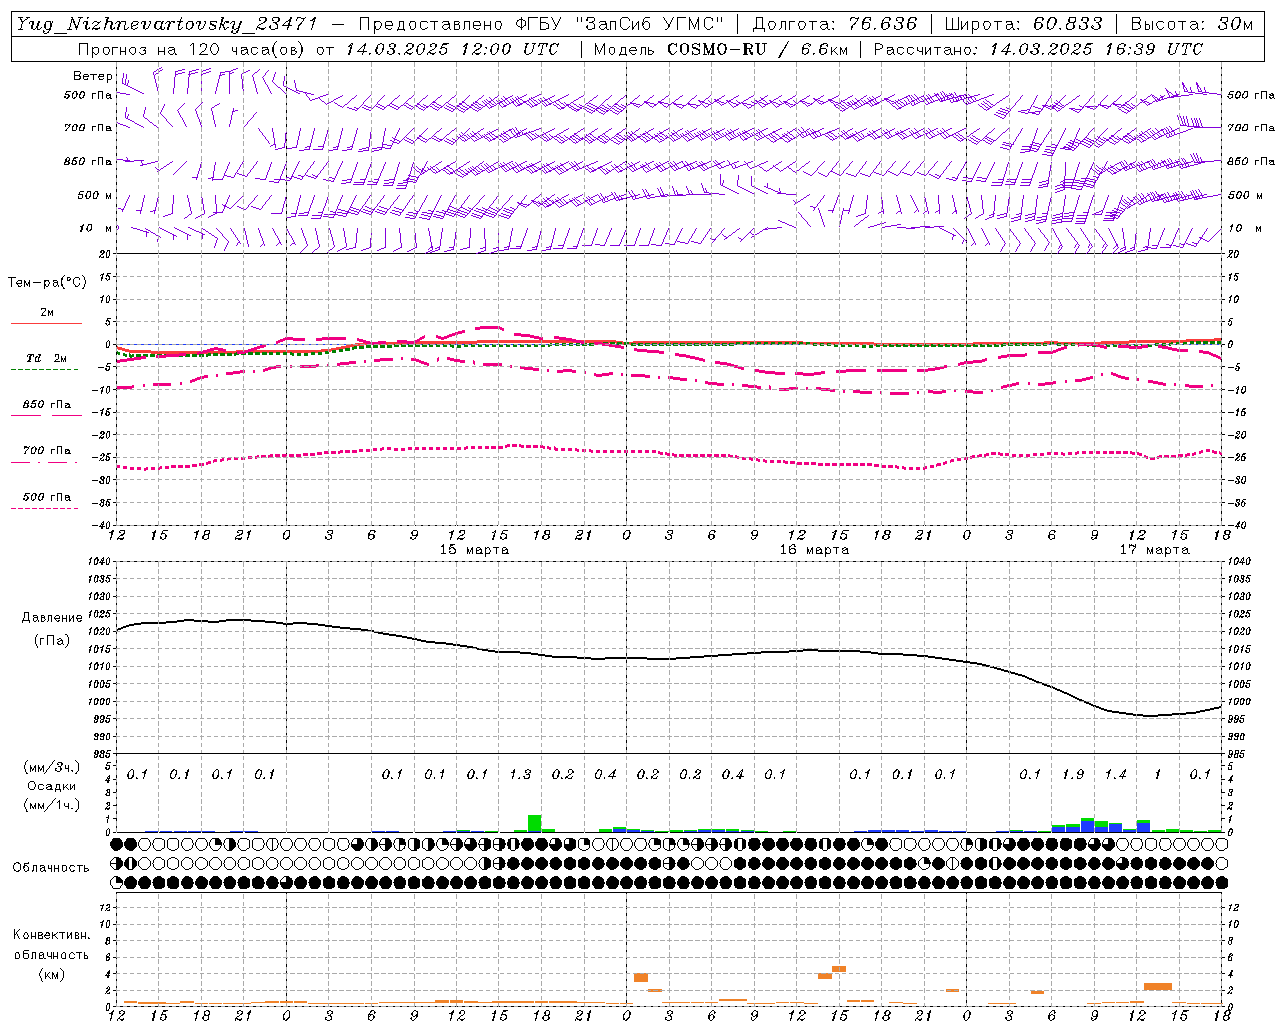Viewport: 1280px width, 1024px height.
Task: Click the '1.3' three-hour precipitation value
Action: coord(520,774)
